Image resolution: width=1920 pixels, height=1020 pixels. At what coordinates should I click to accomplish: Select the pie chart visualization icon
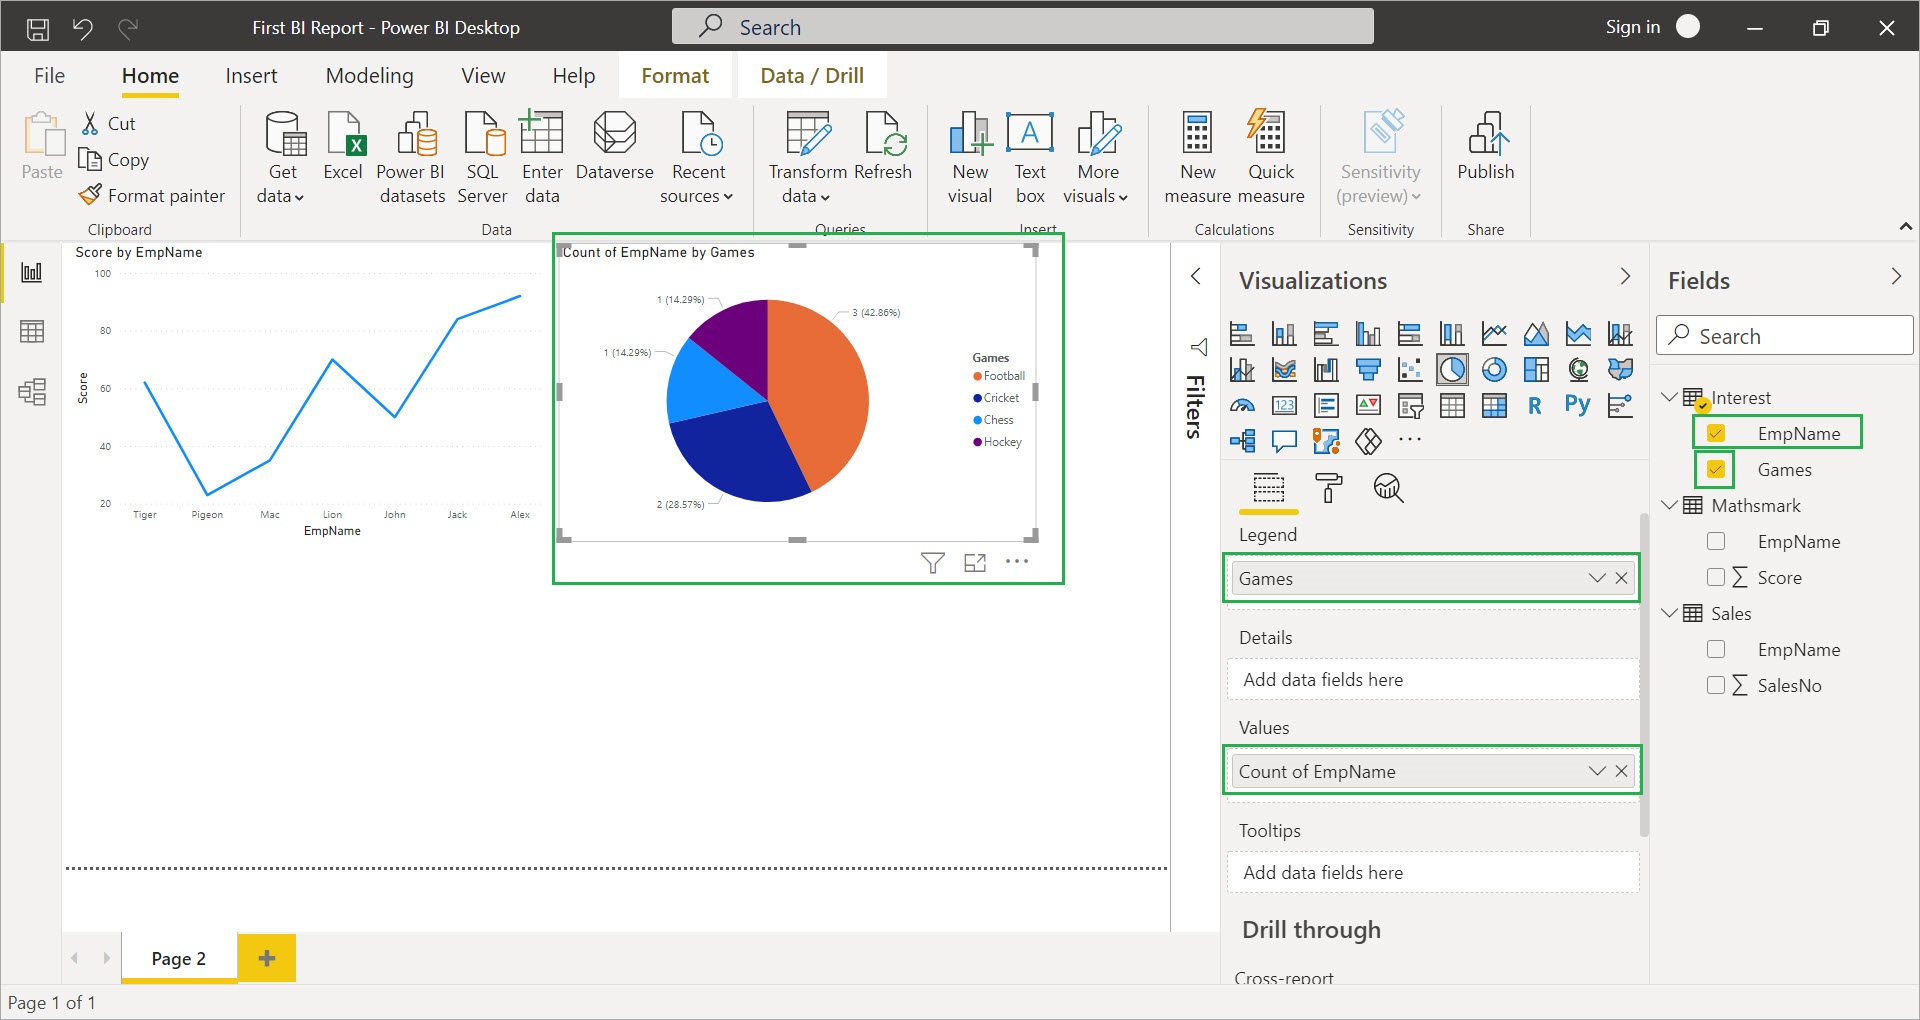coord(1452,369)
